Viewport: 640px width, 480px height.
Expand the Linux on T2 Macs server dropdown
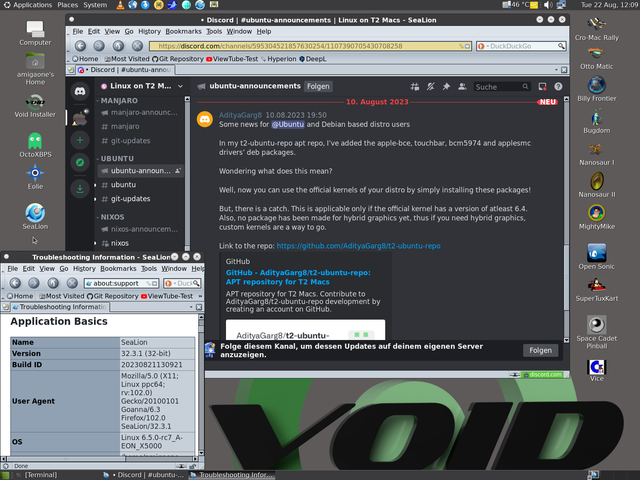point(180,86)
